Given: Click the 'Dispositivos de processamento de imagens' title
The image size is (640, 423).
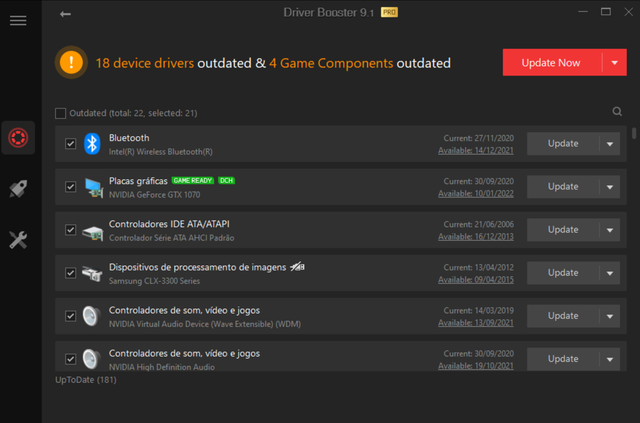Looking at the screenshot, I should pos(198,267).
